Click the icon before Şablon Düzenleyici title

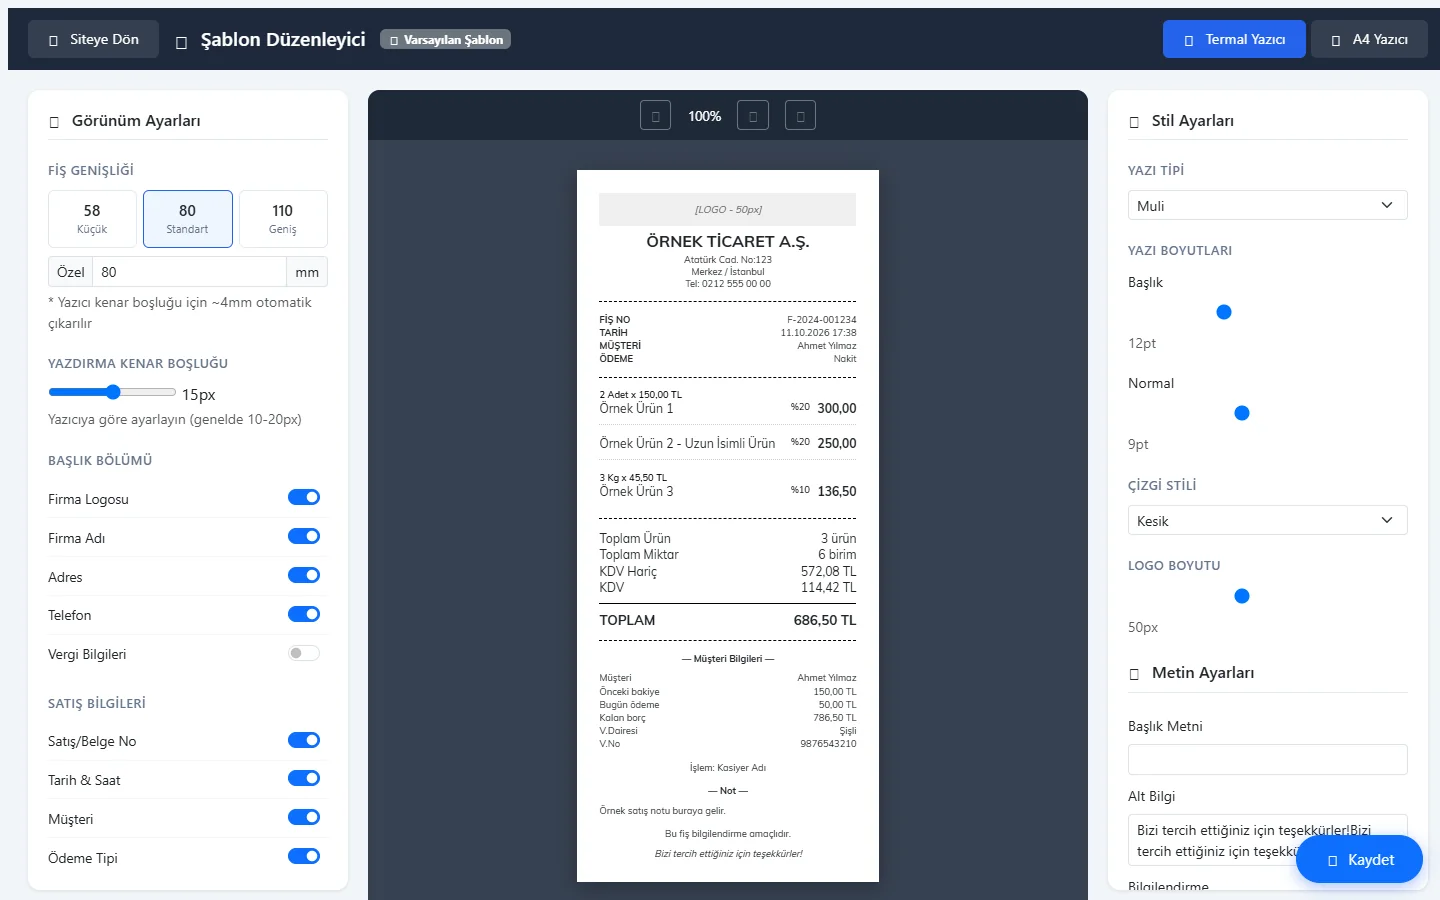pyautogui.click(x=181, y=42)
